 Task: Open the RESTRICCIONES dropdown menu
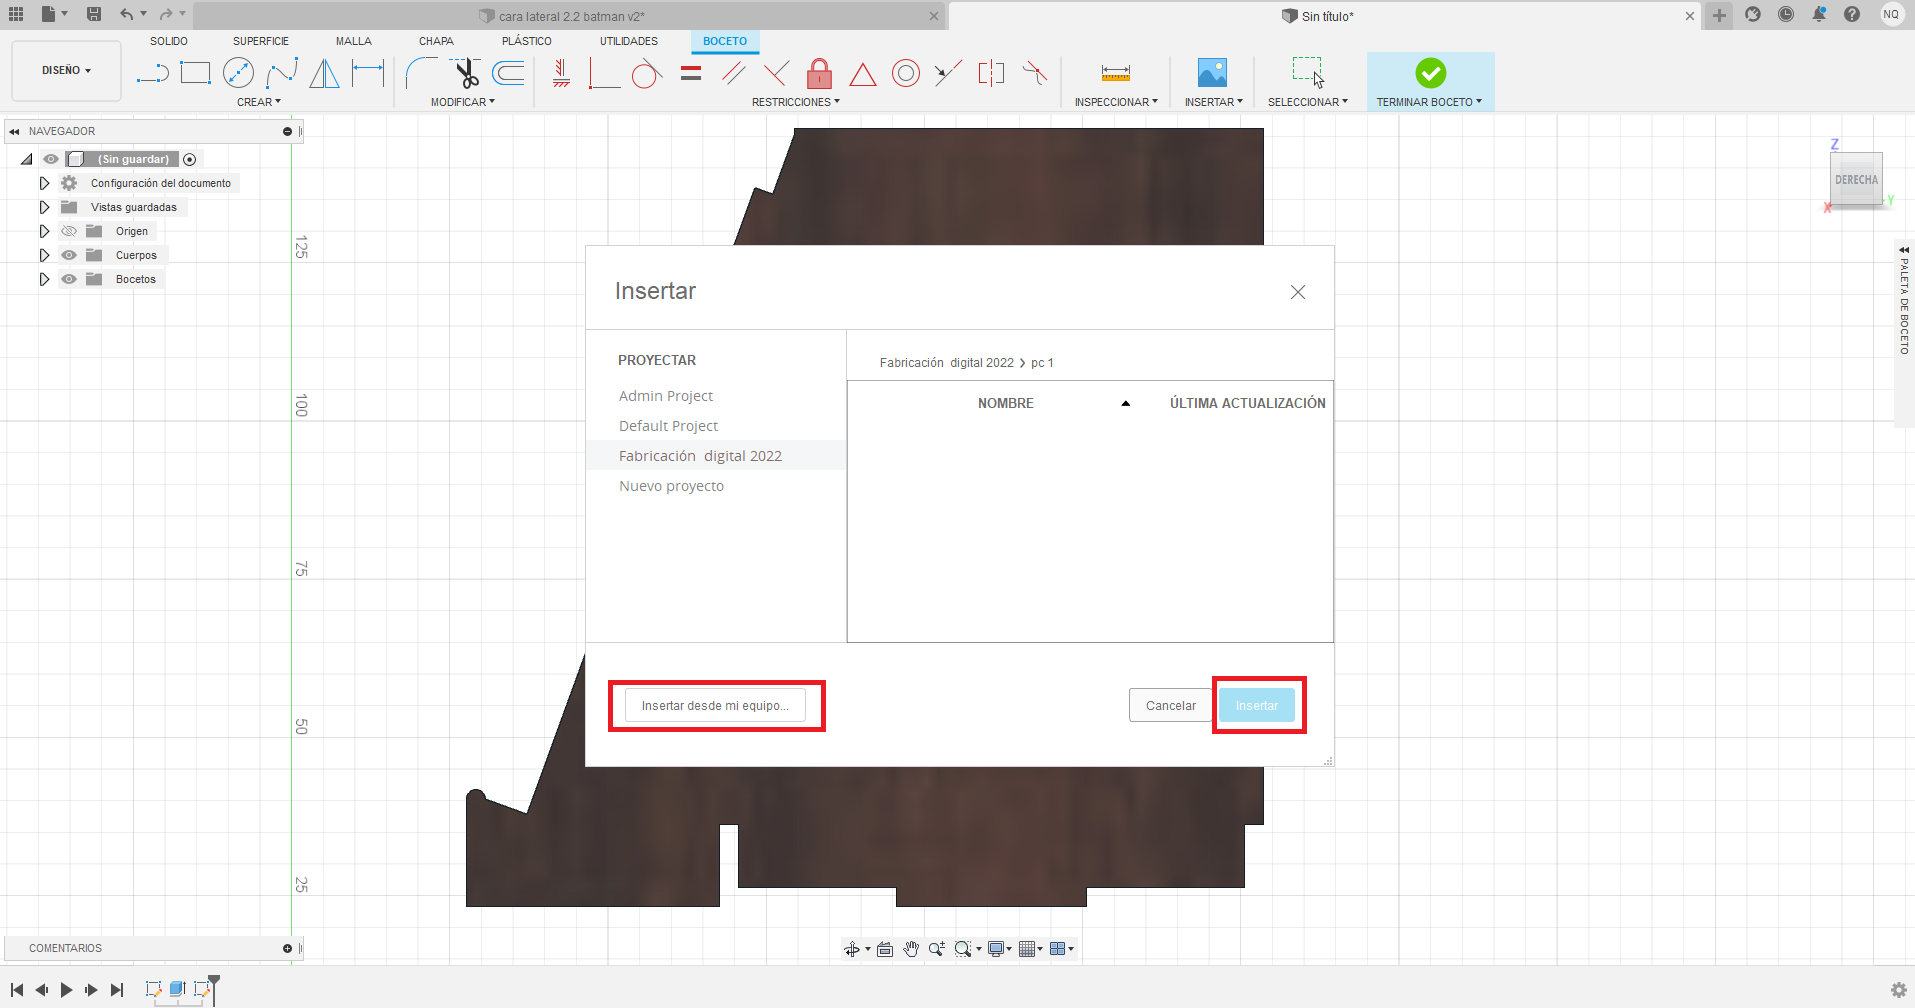[x=796, y=102]
